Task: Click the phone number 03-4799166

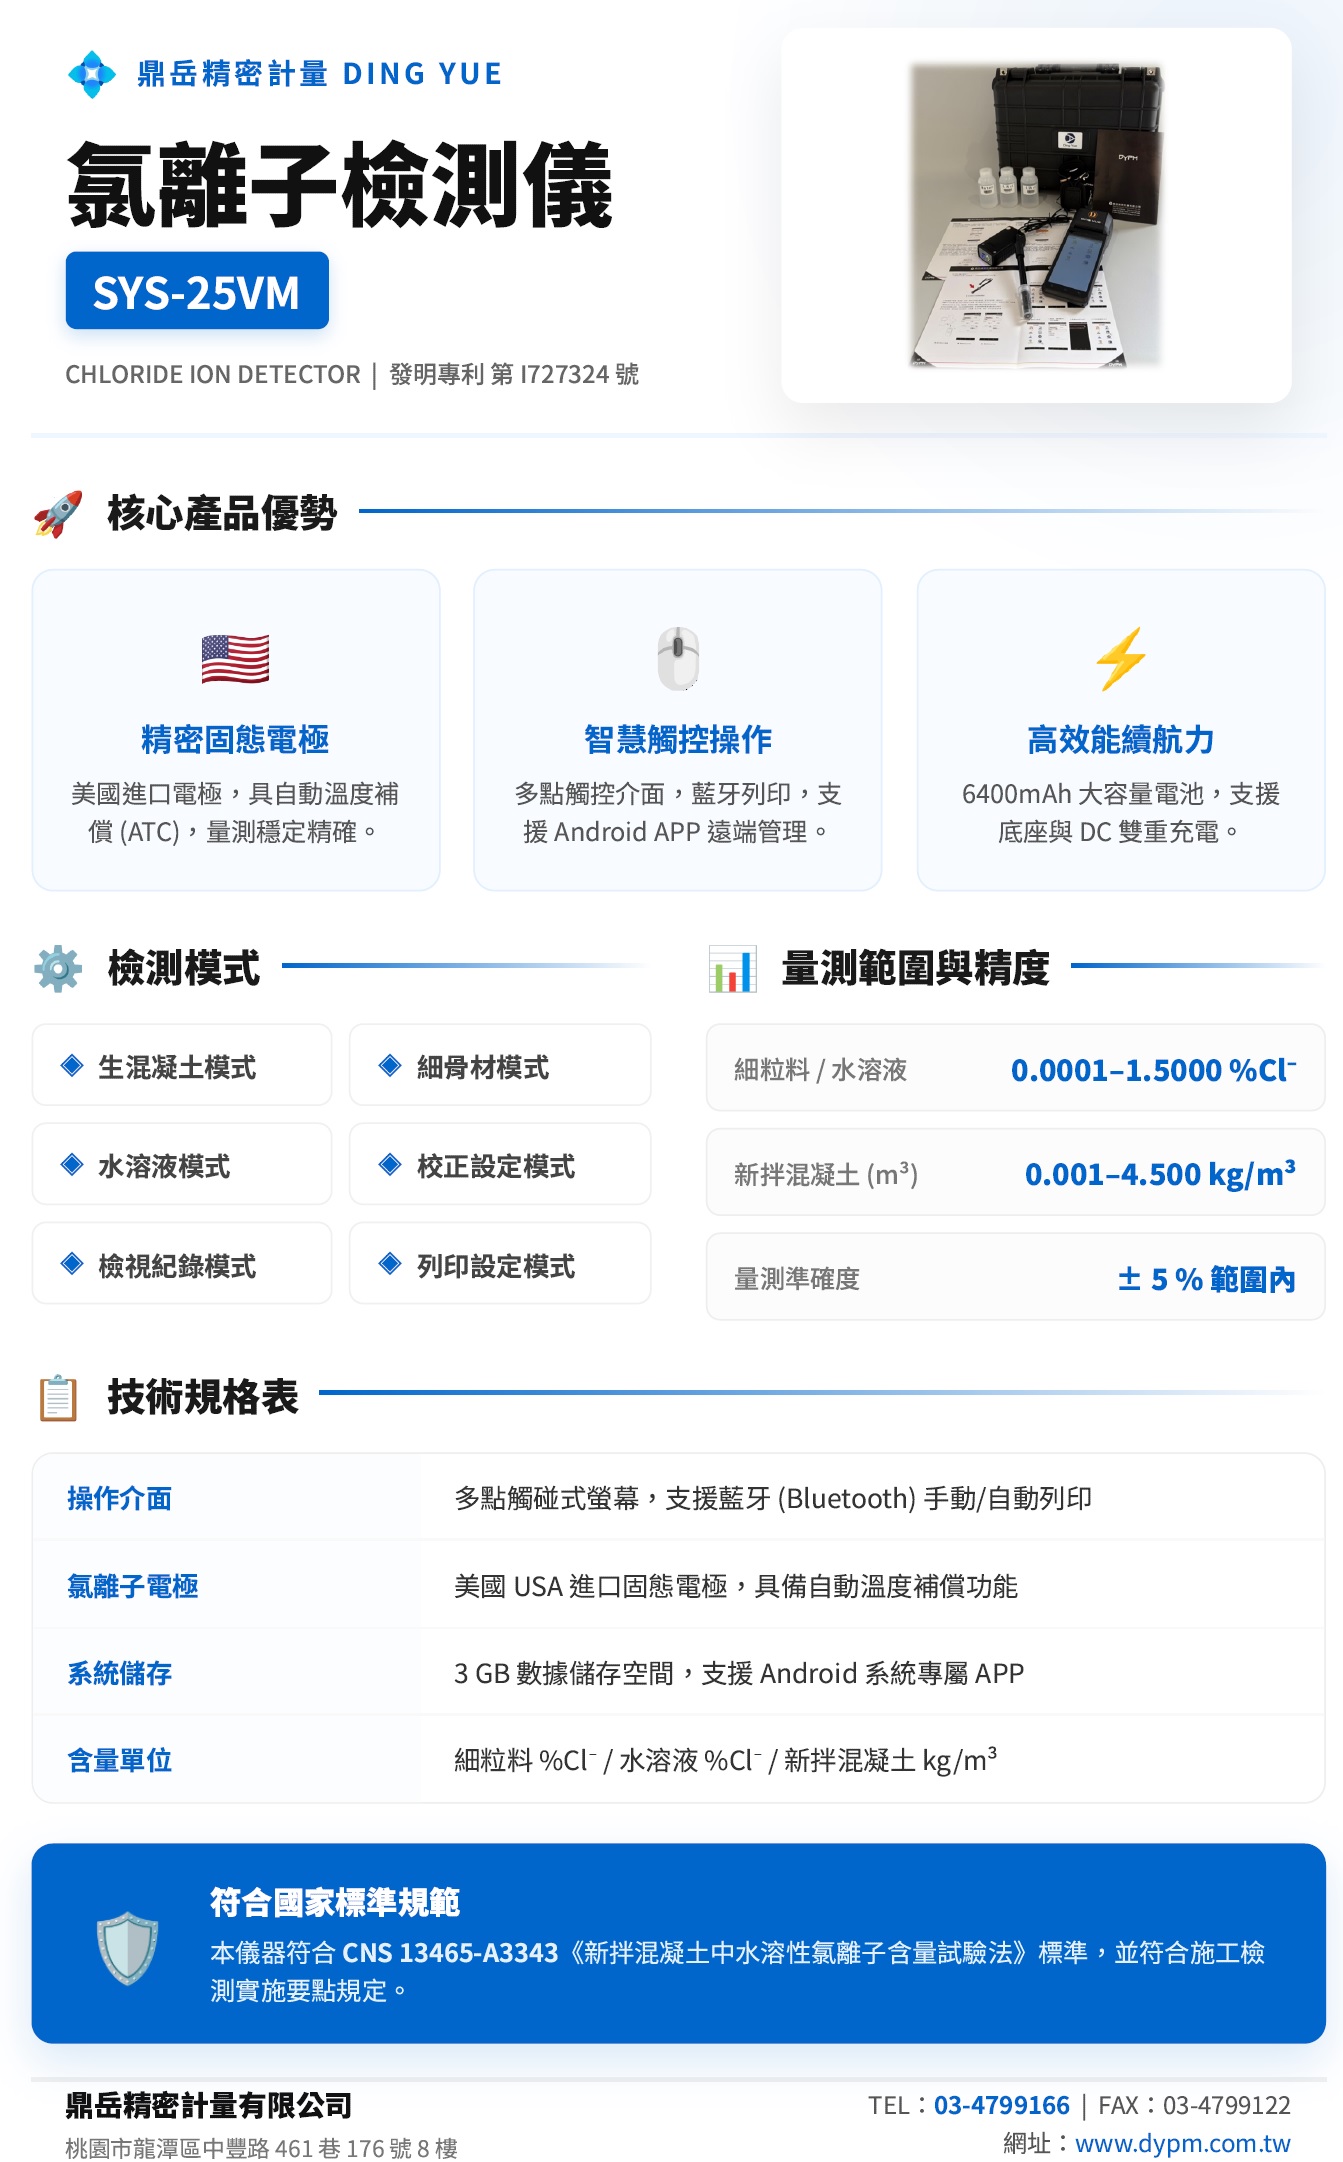Action: tap(1002, 2105)
